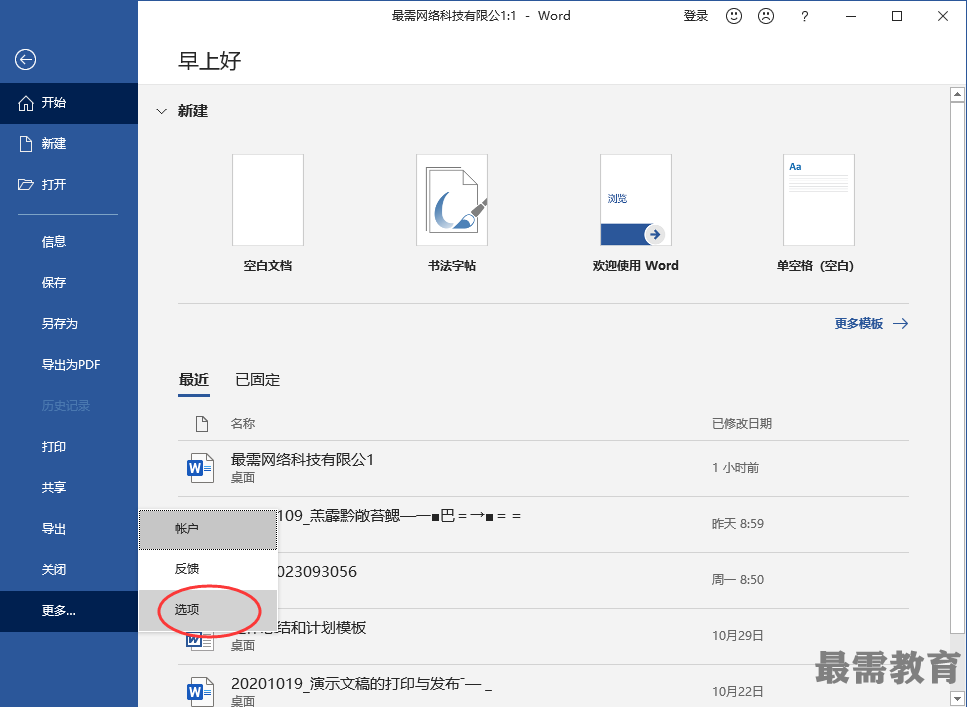Screen dimensions: 967x707
Task: Choose the 单空格（空白）template
Action: pyautogui.click(x=819, y=200)
